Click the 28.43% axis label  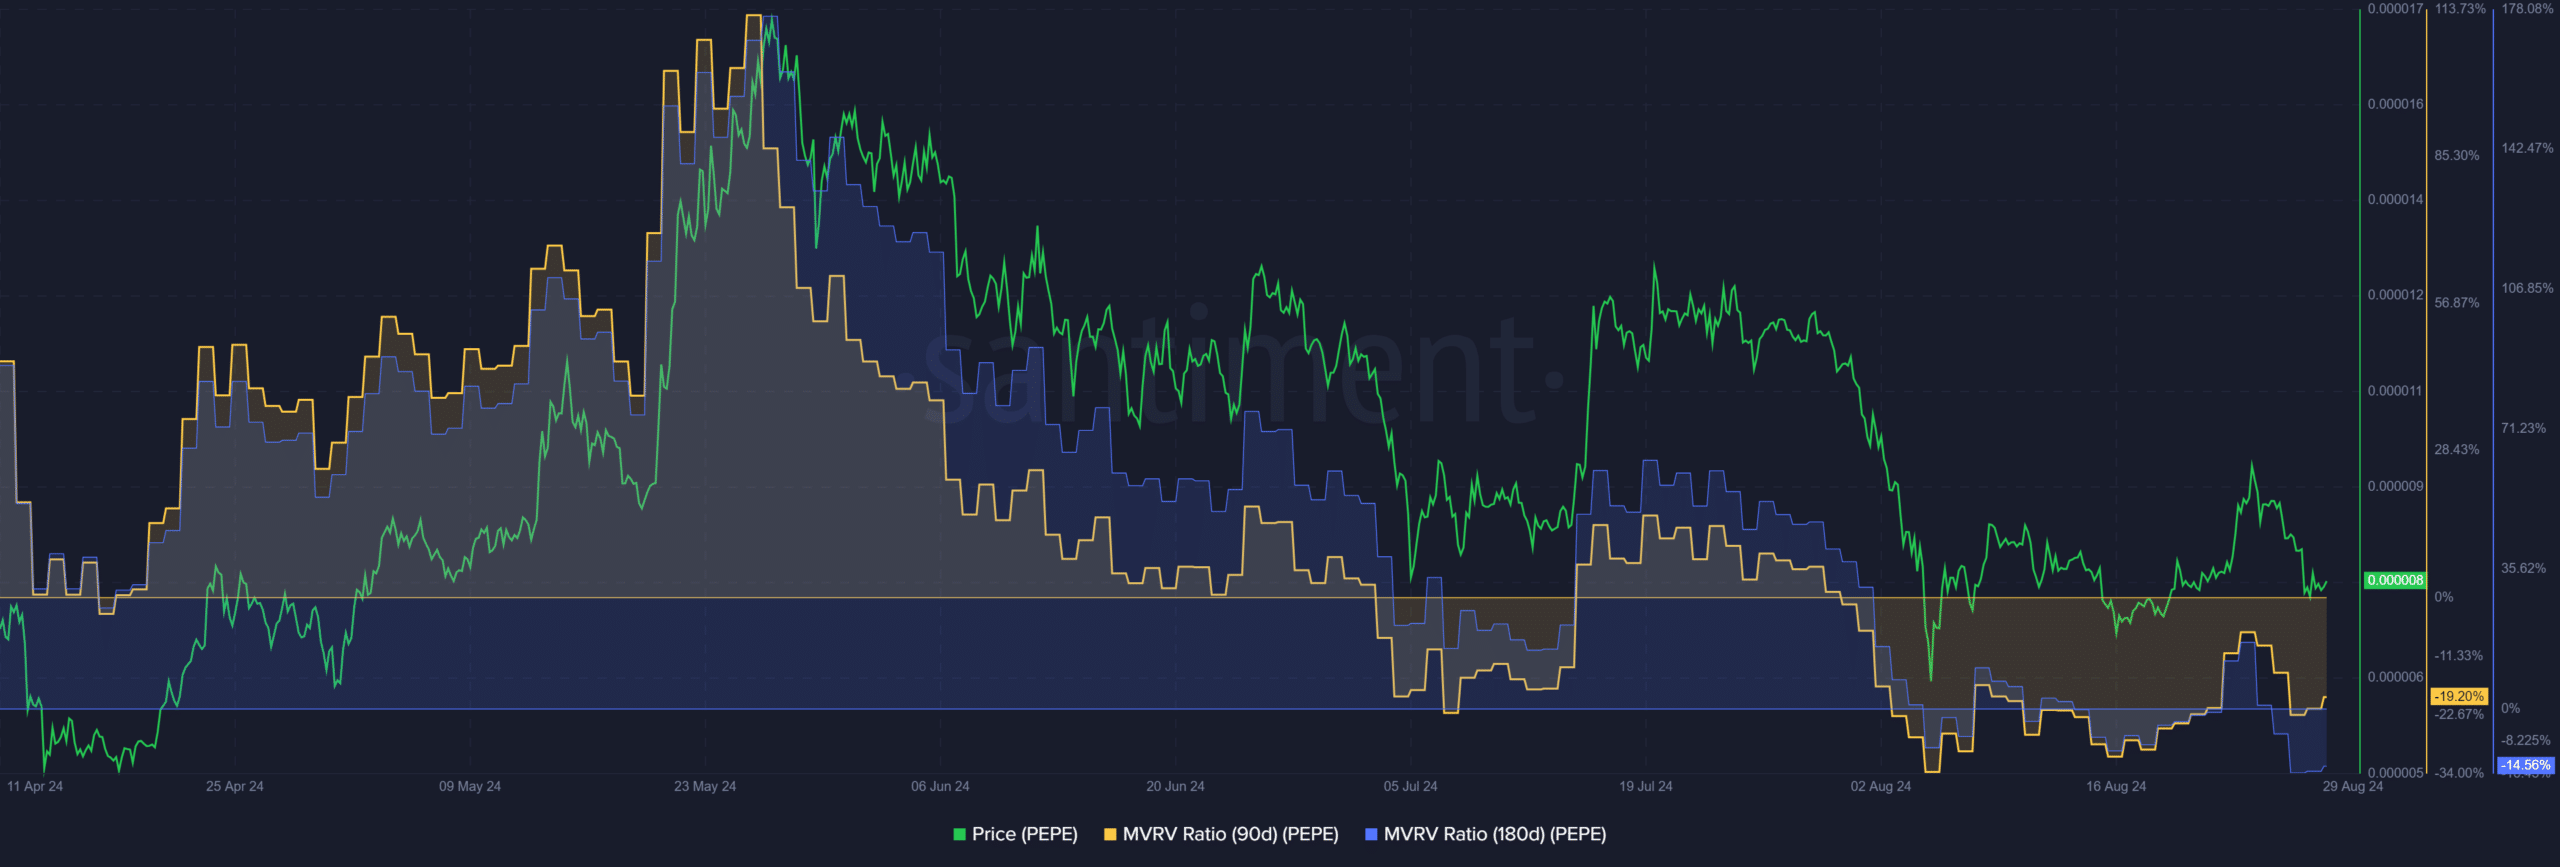click(x=2457, y=449)
